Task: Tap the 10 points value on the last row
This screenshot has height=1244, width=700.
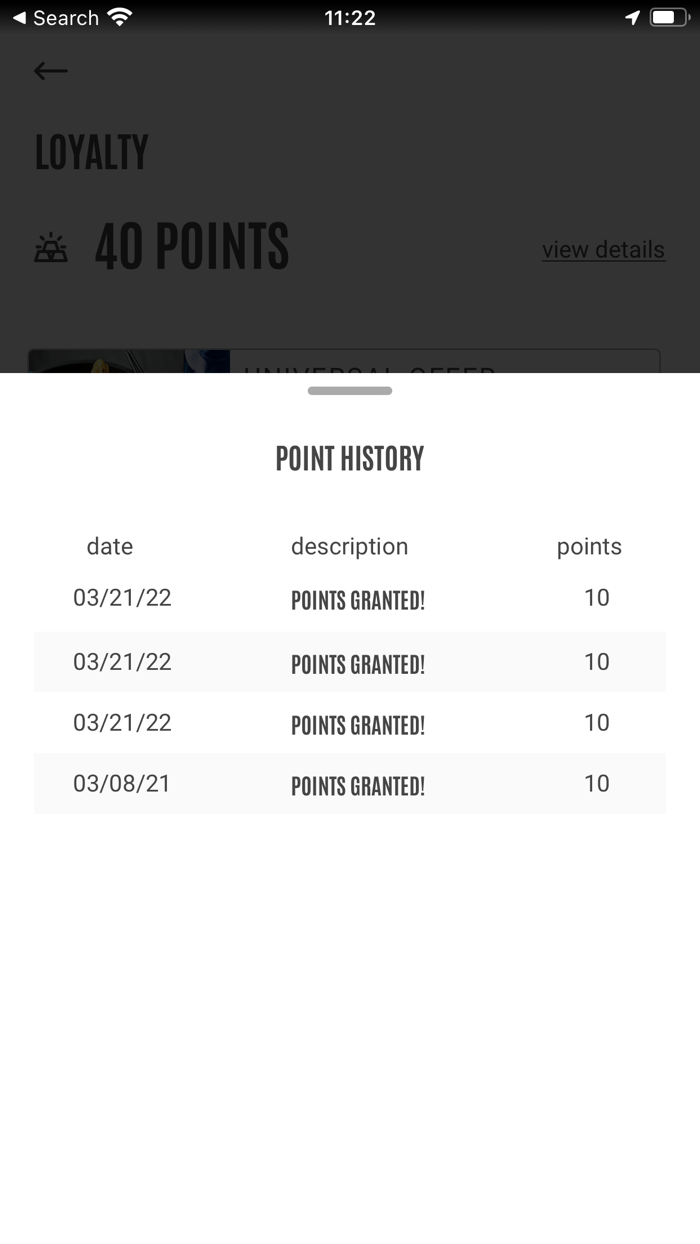Action: click(x=596, y=784)
